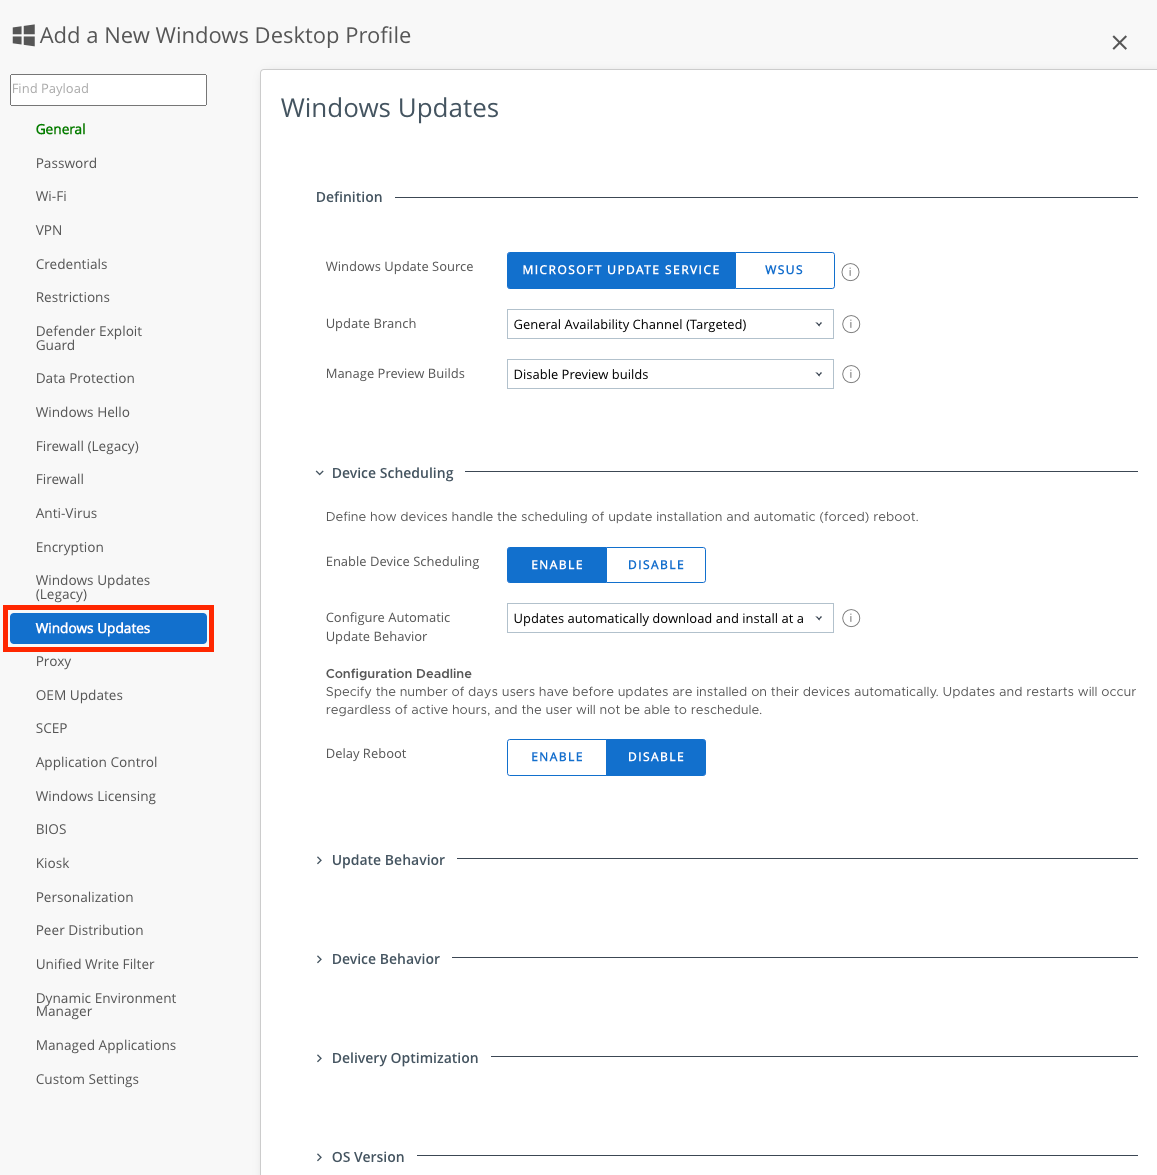Open Manage Preview Builds dropdown
The image size is (1157, 1175).
[x=669, y=374]
